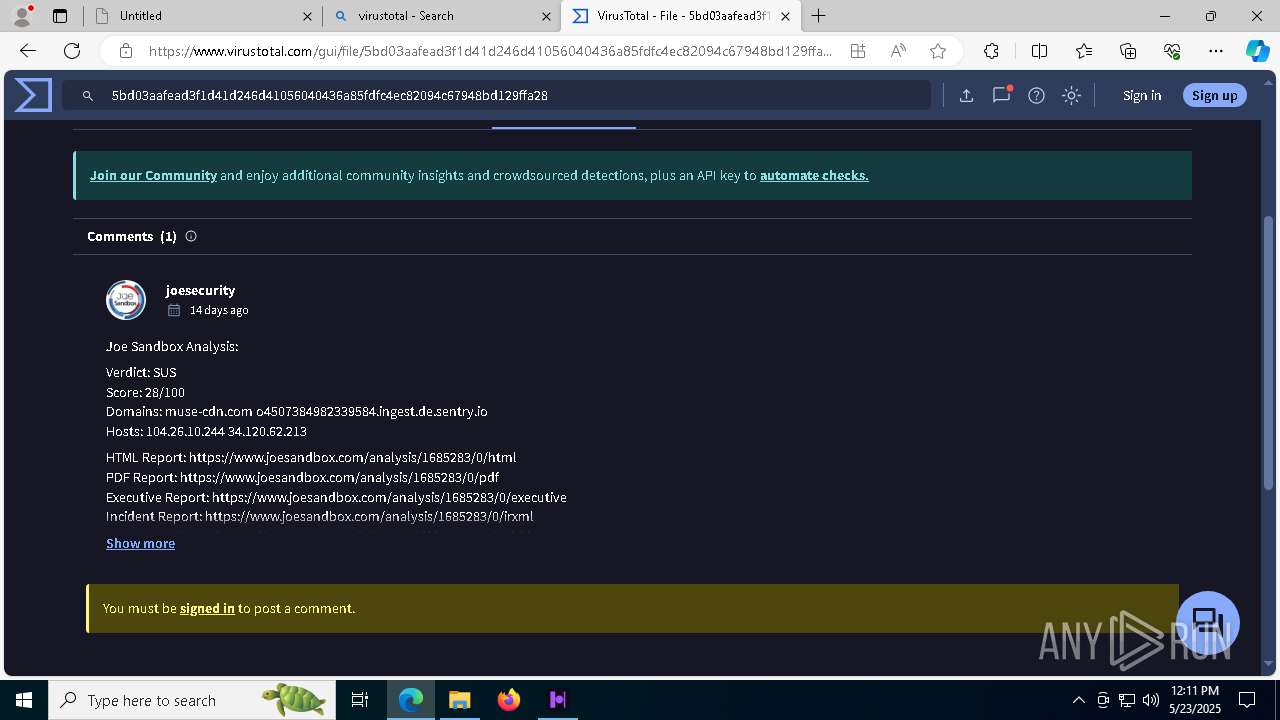This screenshot has height=720, width=1280.
Task: Toggle light/dark theme icon
Action: (1071, 95)
